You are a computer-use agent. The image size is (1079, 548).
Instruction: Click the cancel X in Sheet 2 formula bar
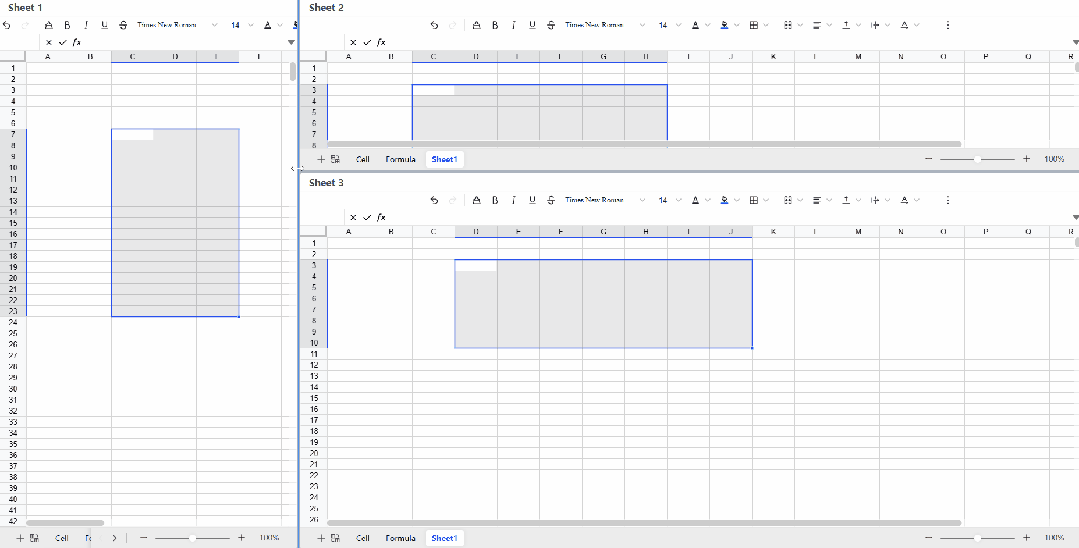point(353,42)
